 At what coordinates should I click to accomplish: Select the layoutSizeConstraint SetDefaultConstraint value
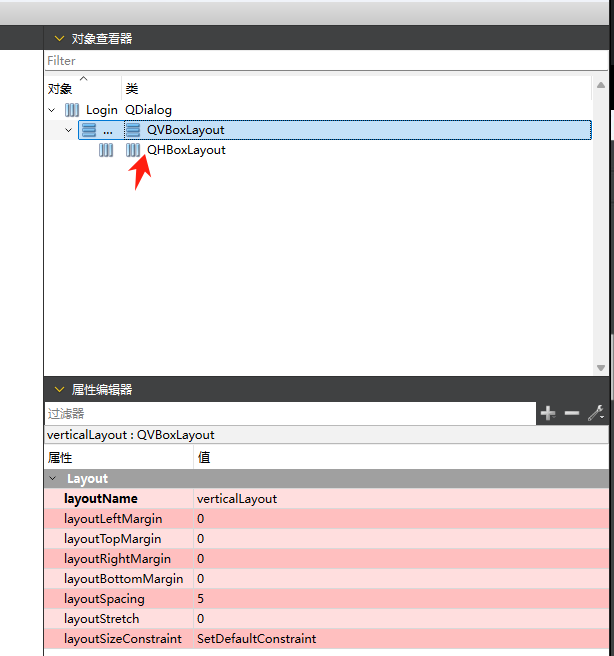point(400,639)
